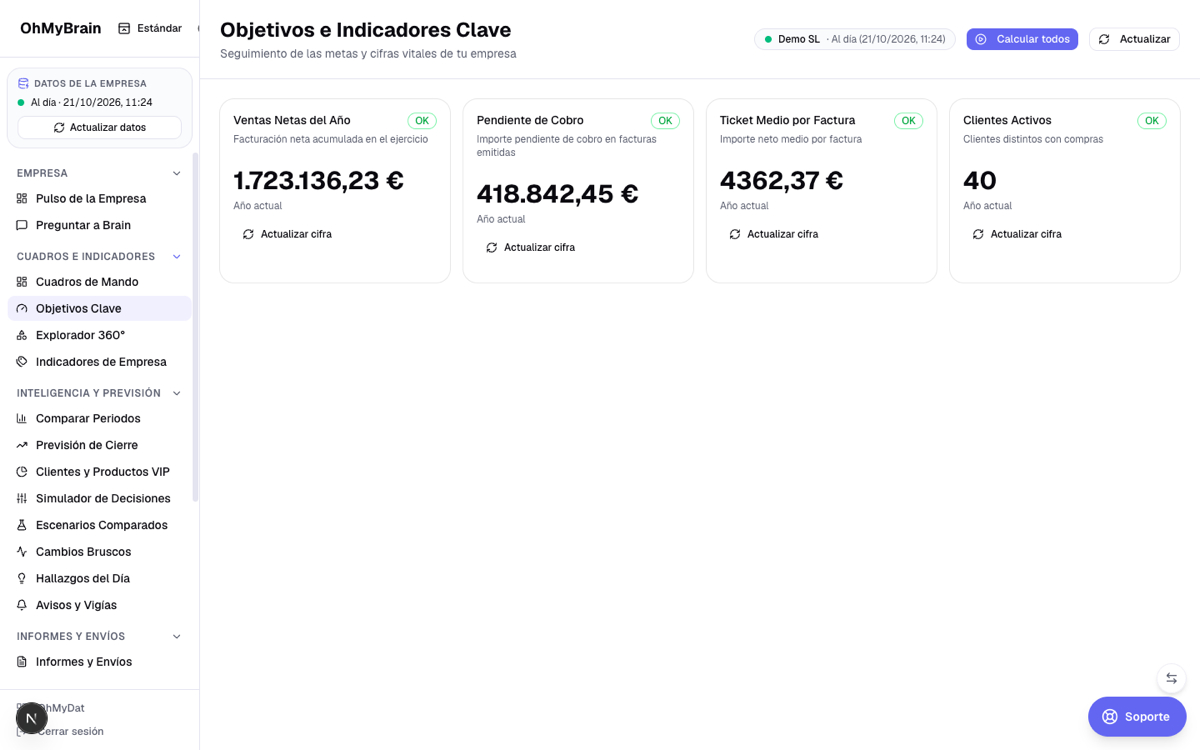Viewport: 1200px width, 750px height.
Task: Go to Previsión de Cierre
Action: click(100, 445)
